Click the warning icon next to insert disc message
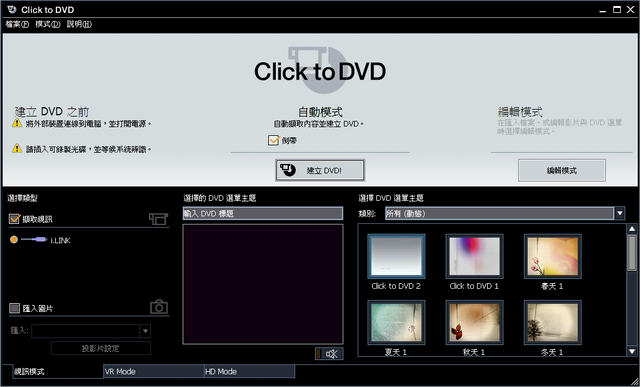 [17, 148]
